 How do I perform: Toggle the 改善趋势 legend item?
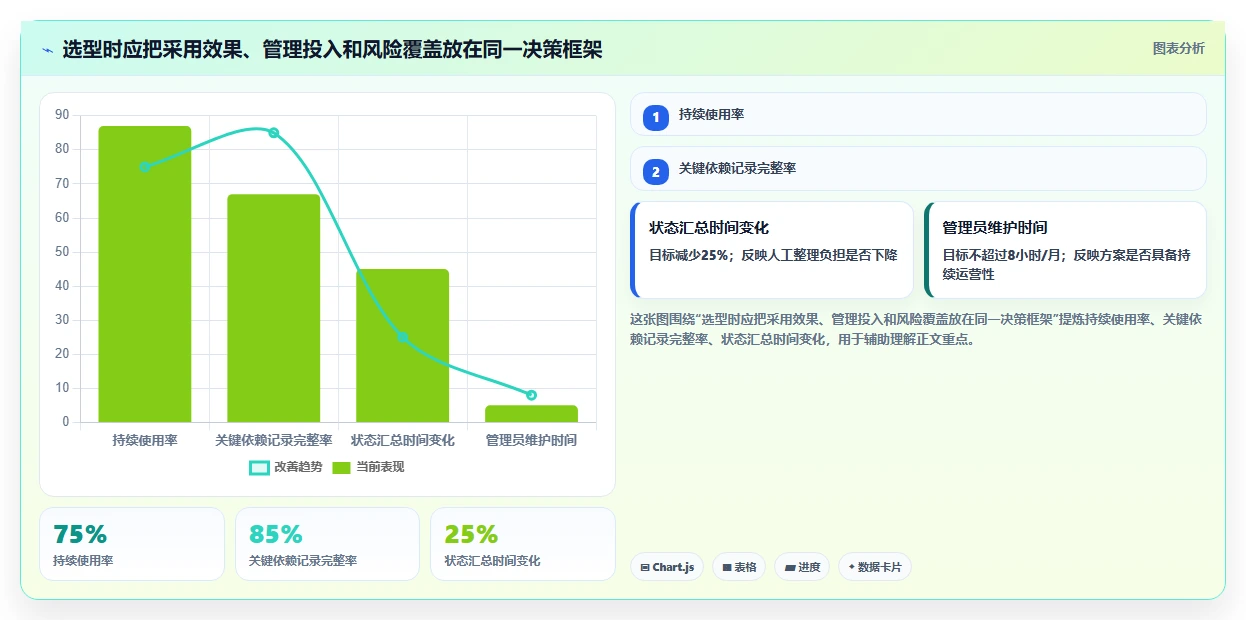[286, 467]
